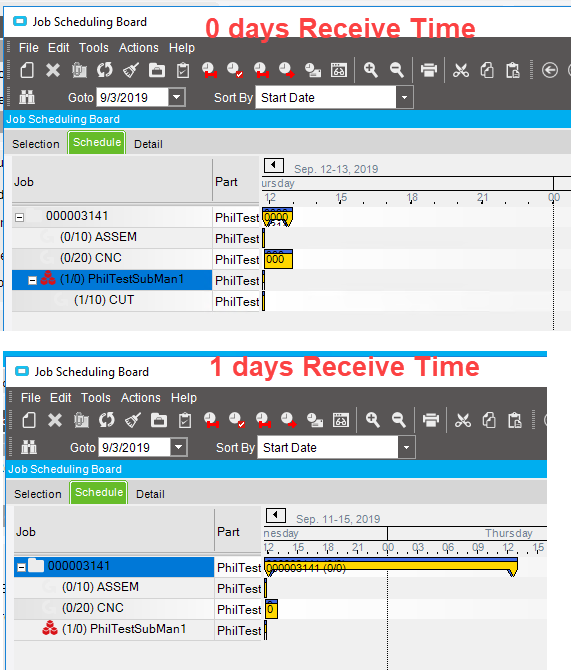Click open folder icon in top window toolbar
Screen dimensions: 571x670
point(157,70)
